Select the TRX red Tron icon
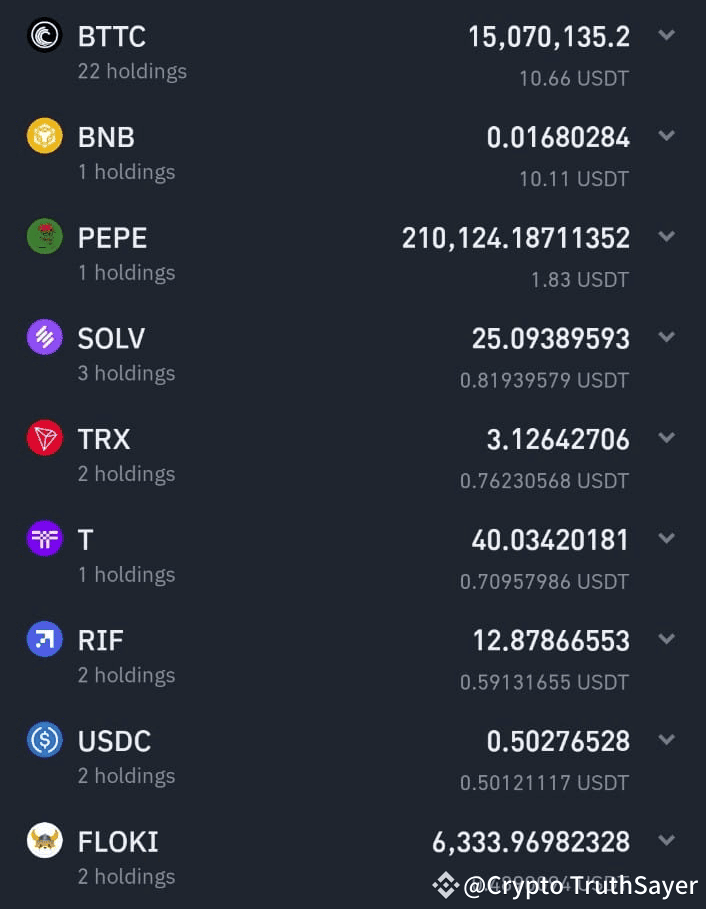Viewport: 706px width, 909px height. [42, 438]
